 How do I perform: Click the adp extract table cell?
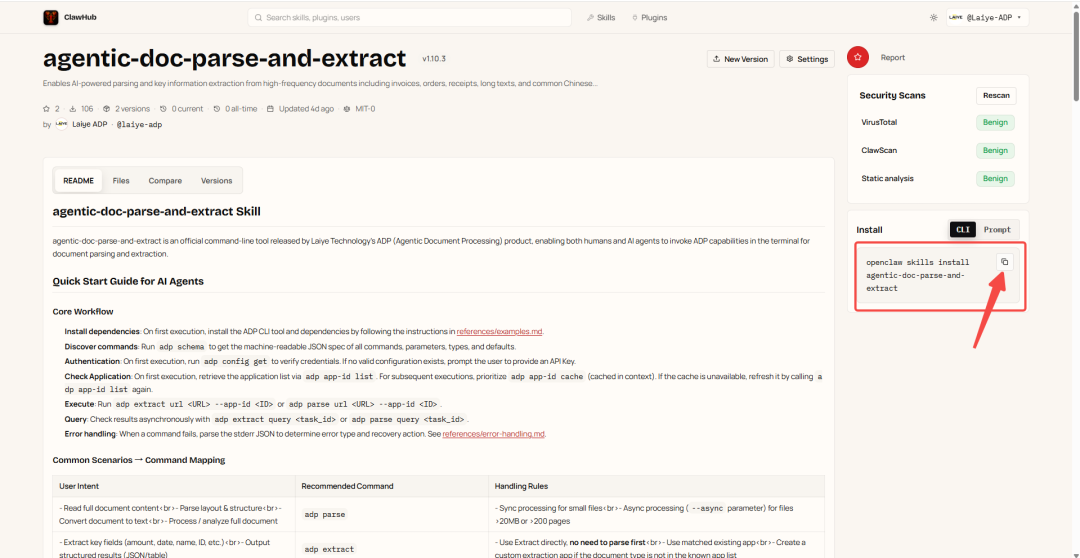391,548
